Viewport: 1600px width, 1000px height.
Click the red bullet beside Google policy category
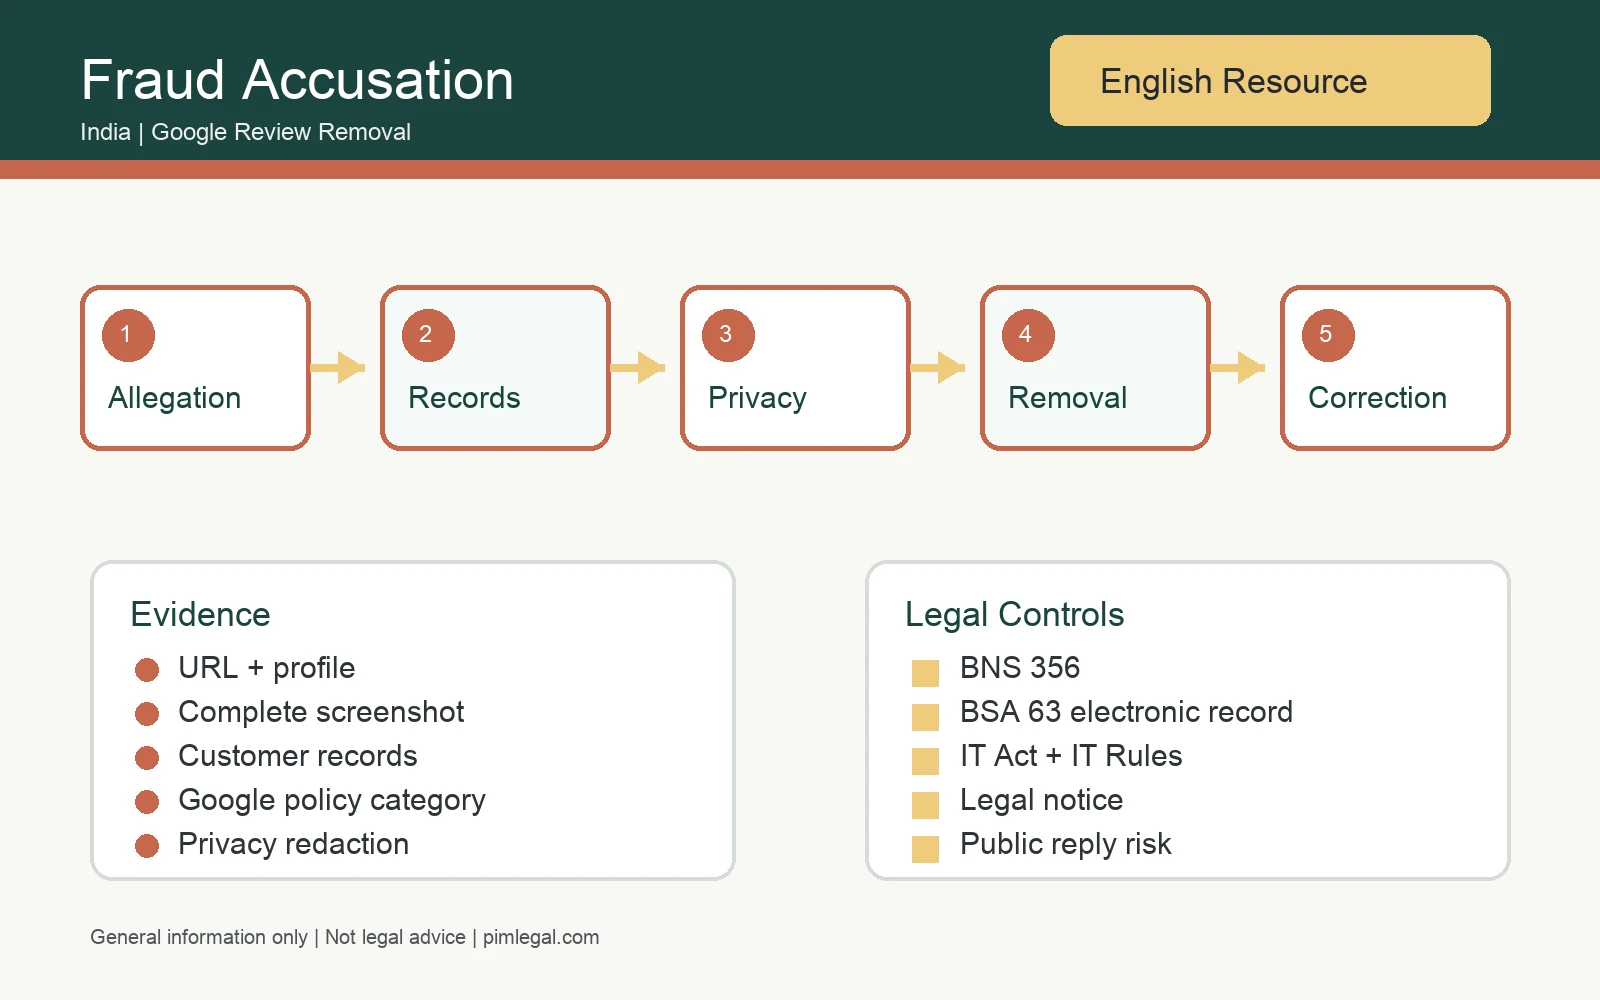click(x=147, y=802)
